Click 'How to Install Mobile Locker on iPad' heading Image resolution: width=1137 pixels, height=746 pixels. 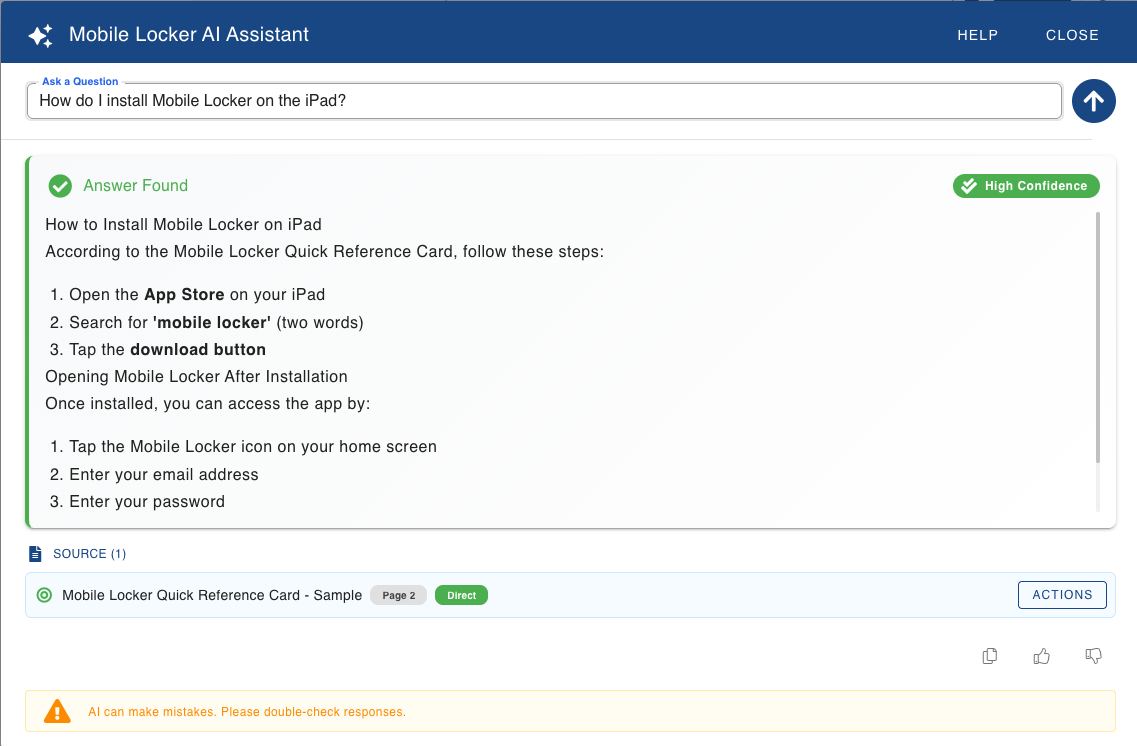point(183,225)
